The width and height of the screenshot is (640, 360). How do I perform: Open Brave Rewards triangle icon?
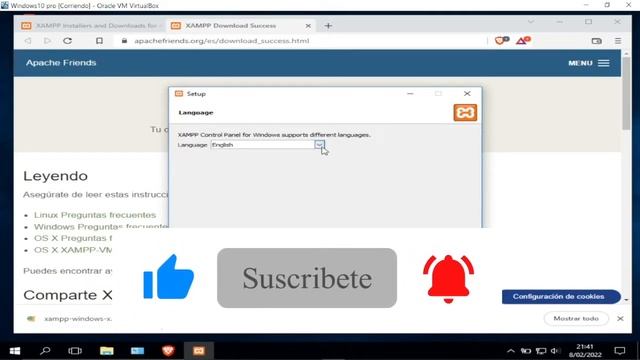(x=523, y=40)
